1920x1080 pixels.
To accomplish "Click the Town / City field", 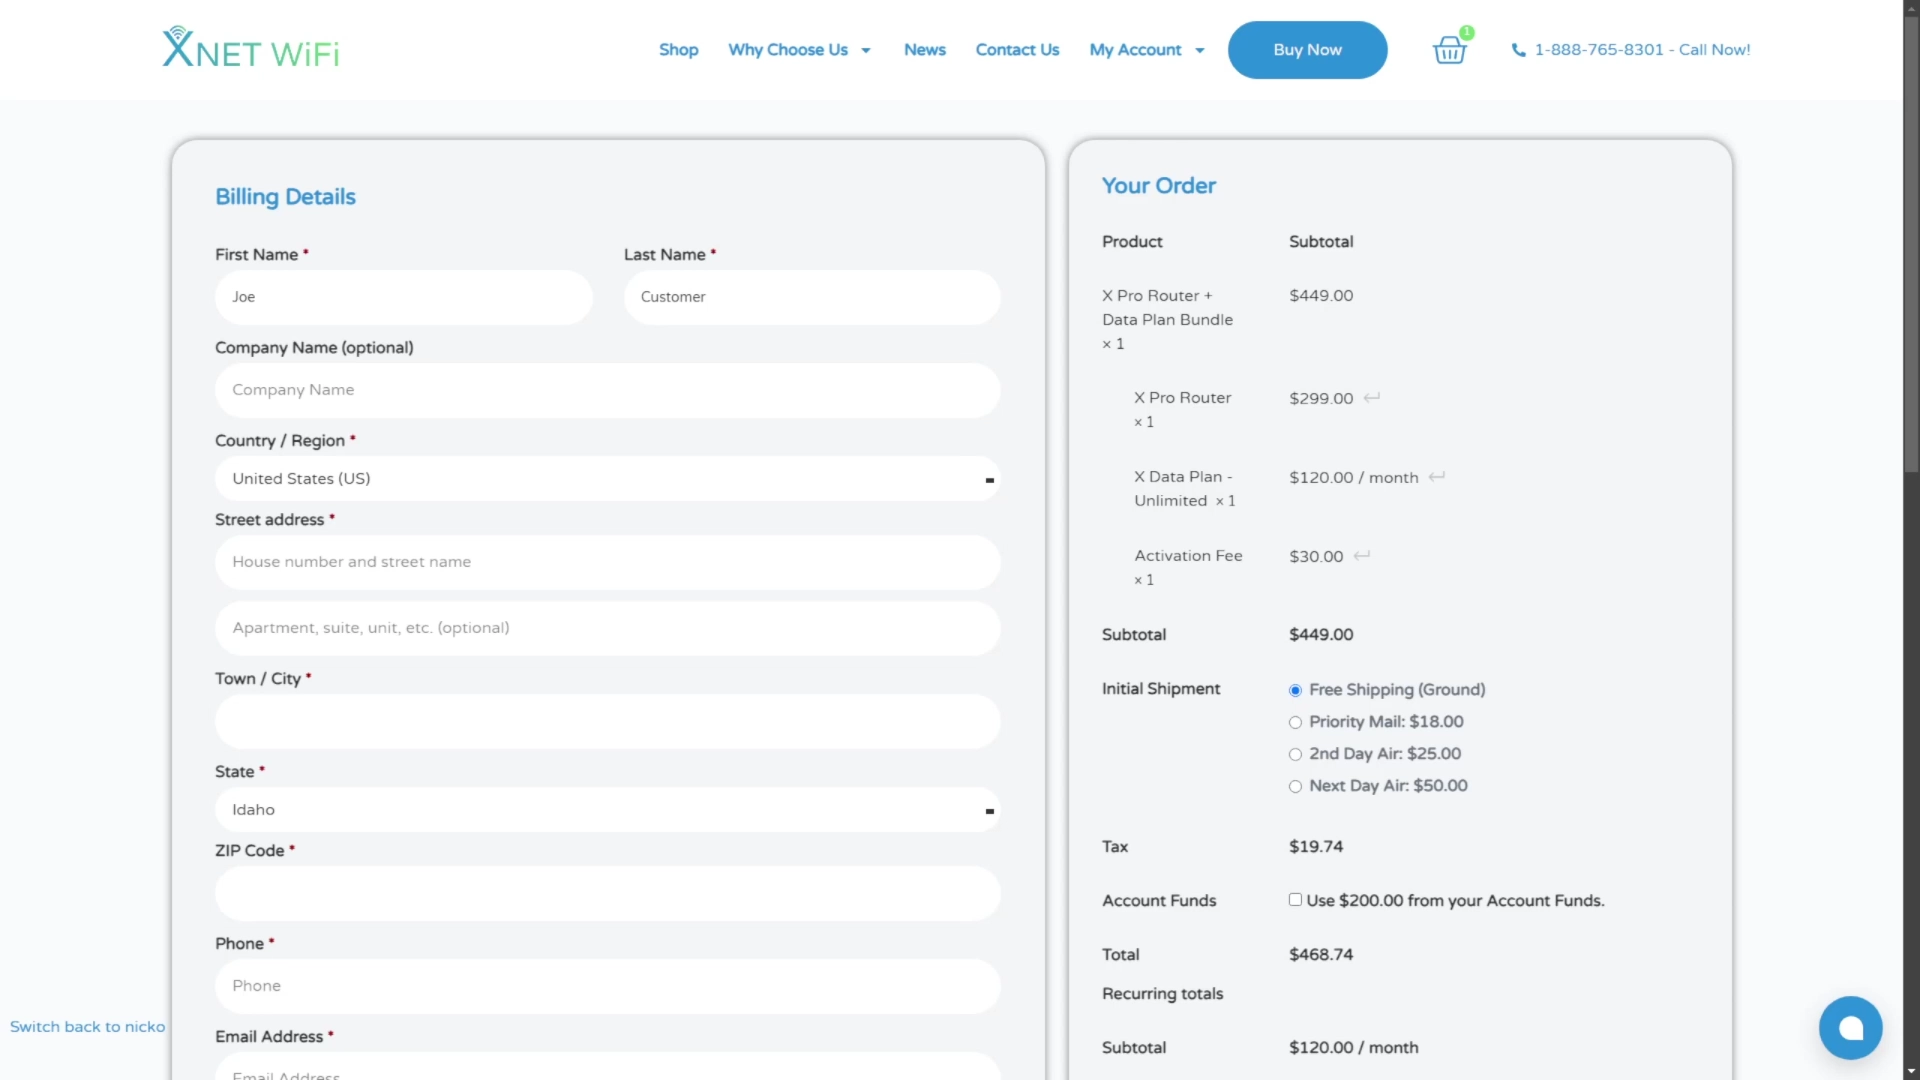I will [x=607, y=721].
